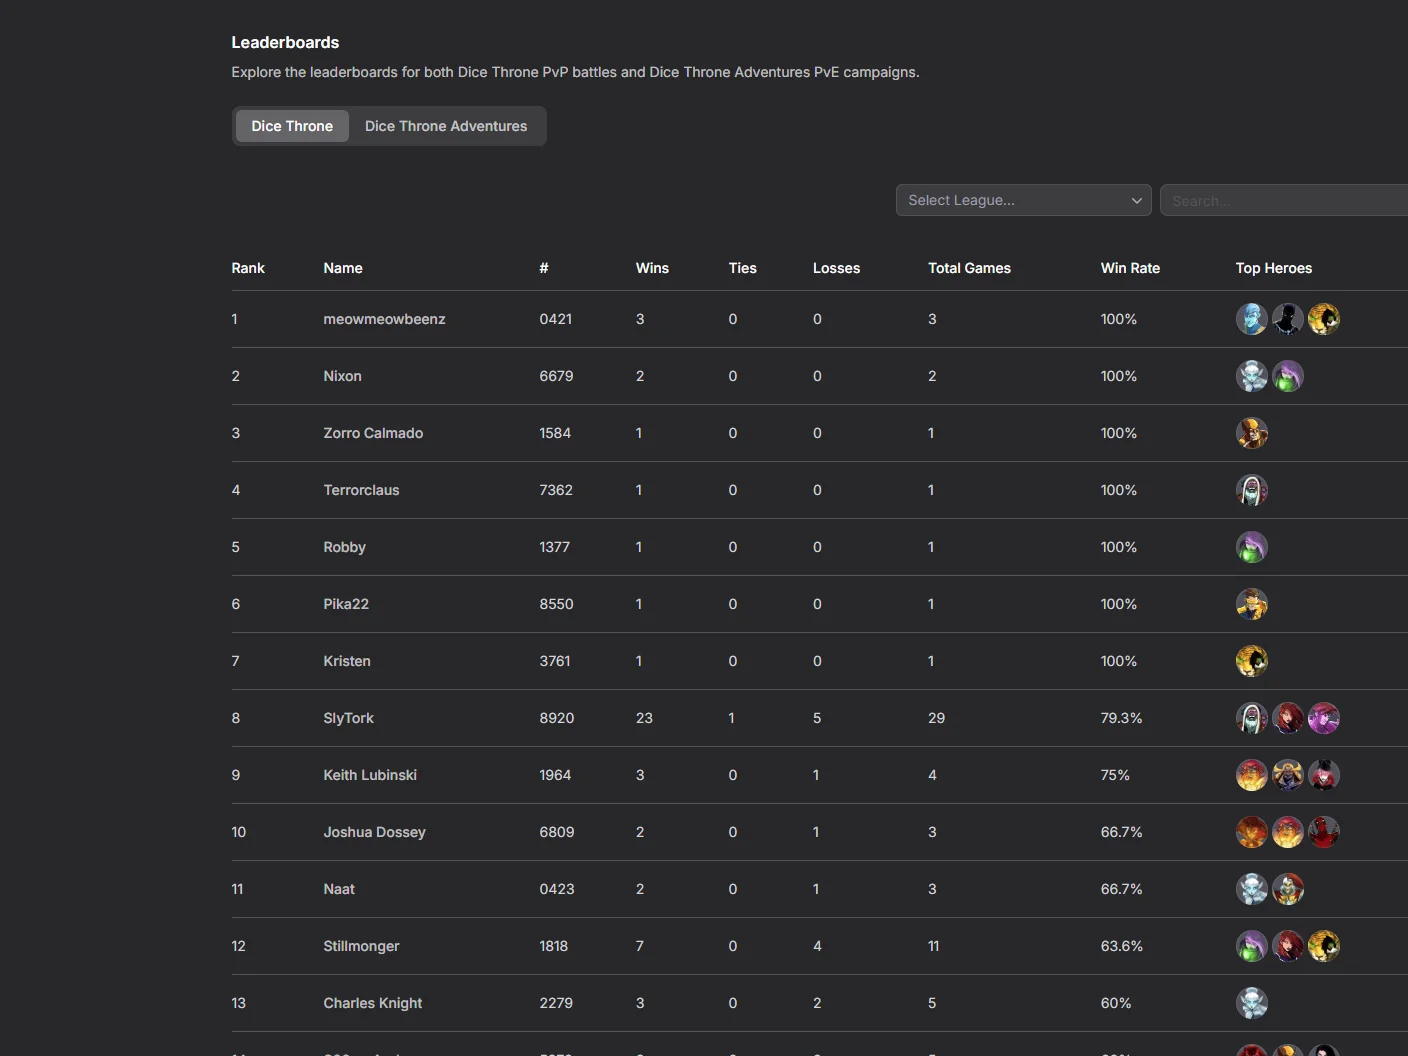The height and width of the screenshot is (1056, 1408).
Task: Click the player name meowmeowbeenz
Action: tap(384, 319)
